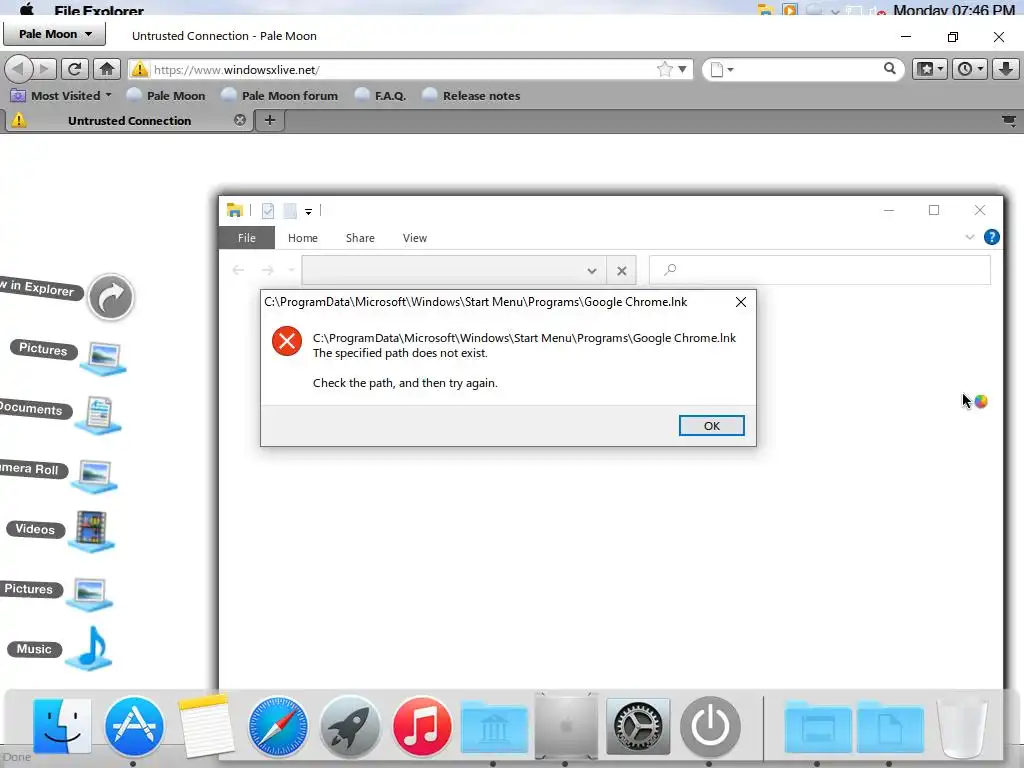Bookmark page with the star icon
Screen dimensions: 1024x768
664,69
